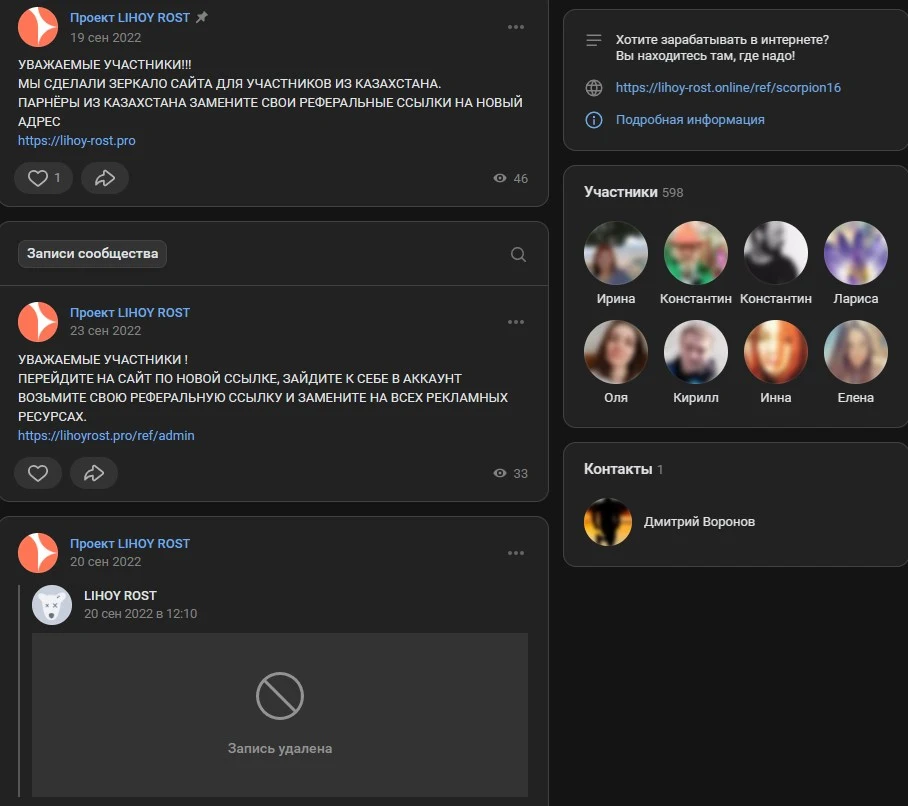Viewport: 908px width, 806px height.
Task: Open the lihoy-rost.online referral link
Action: pyautogui.click(x=728, y=87)
